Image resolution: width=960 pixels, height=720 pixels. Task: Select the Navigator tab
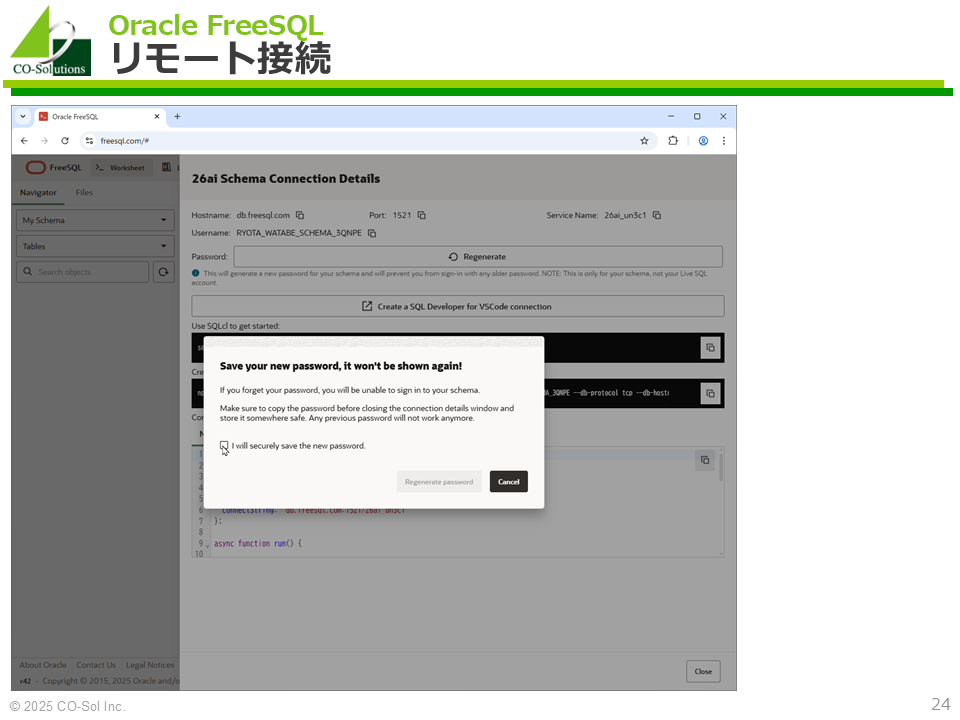39,193
